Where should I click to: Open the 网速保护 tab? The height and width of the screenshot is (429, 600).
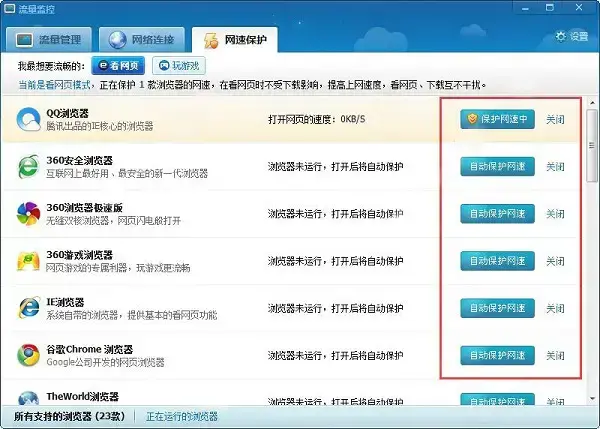235,39
